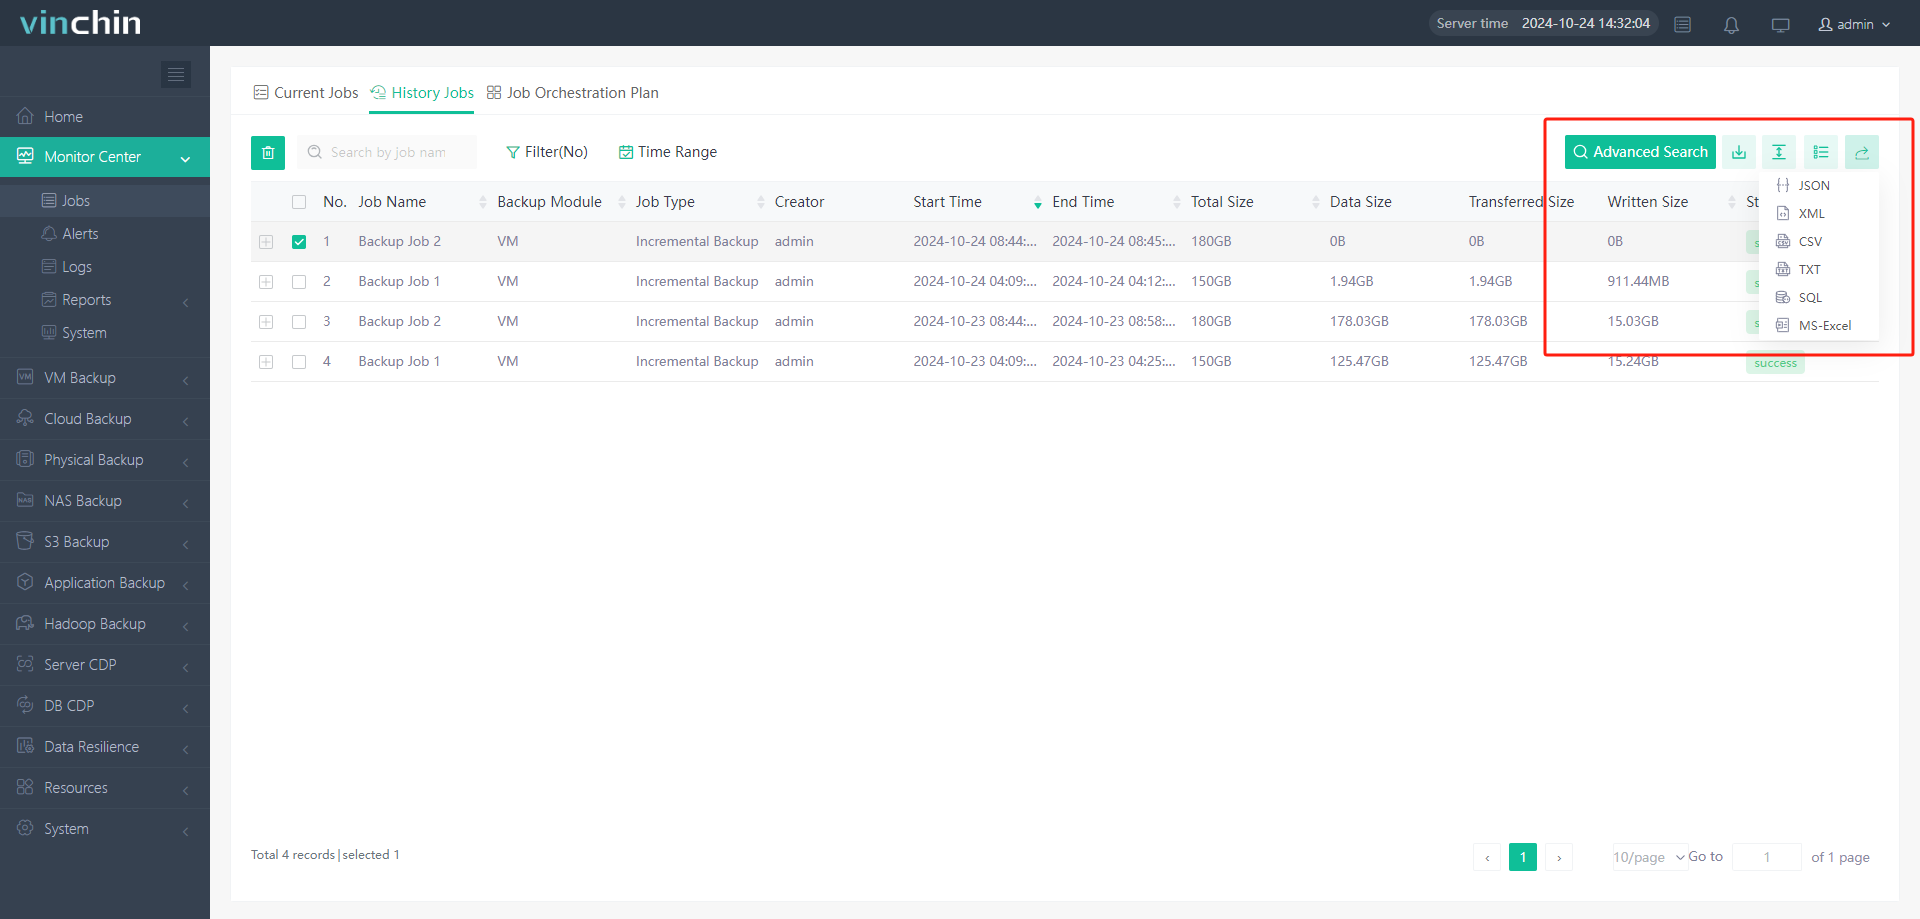Click the Advanced Search button

(1640, 152)
